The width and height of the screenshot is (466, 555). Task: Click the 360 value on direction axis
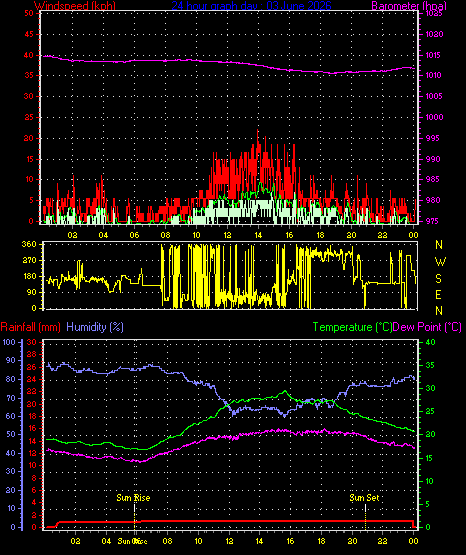pyautogui.click(x=29, y=245)
